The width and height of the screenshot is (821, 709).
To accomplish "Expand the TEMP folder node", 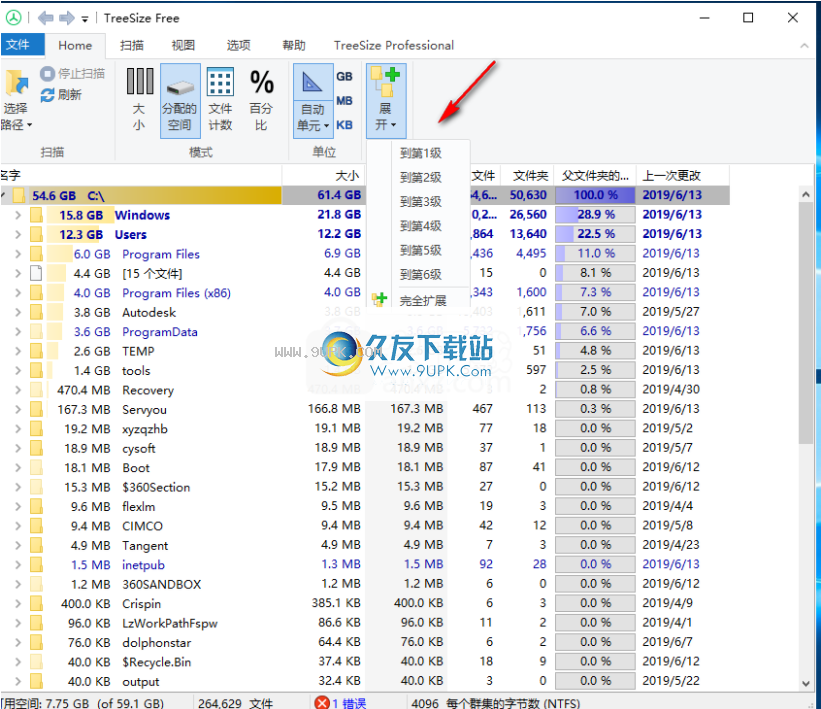I will coord(18,351).
